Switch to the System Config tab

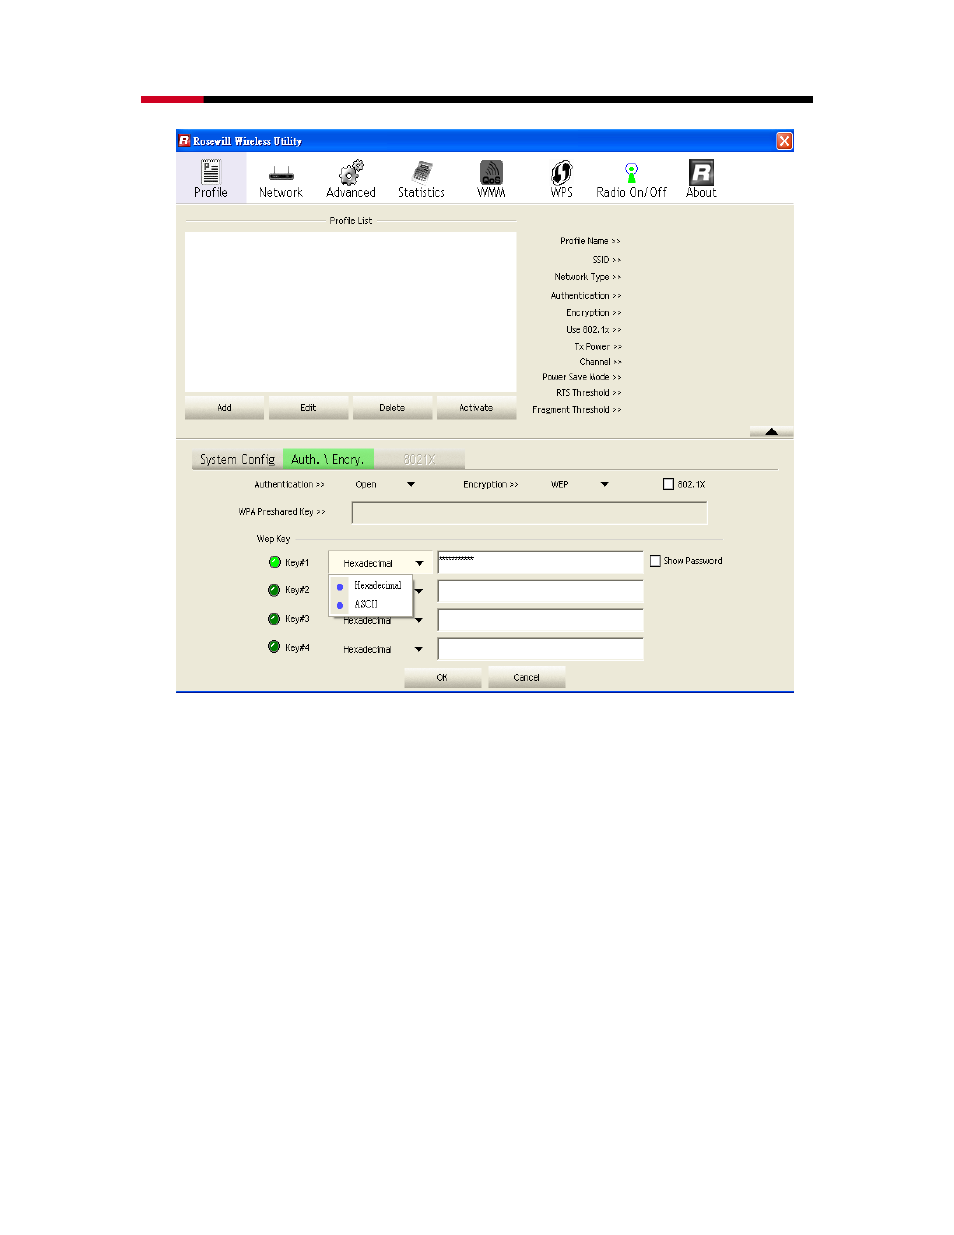tap(237, 459)
